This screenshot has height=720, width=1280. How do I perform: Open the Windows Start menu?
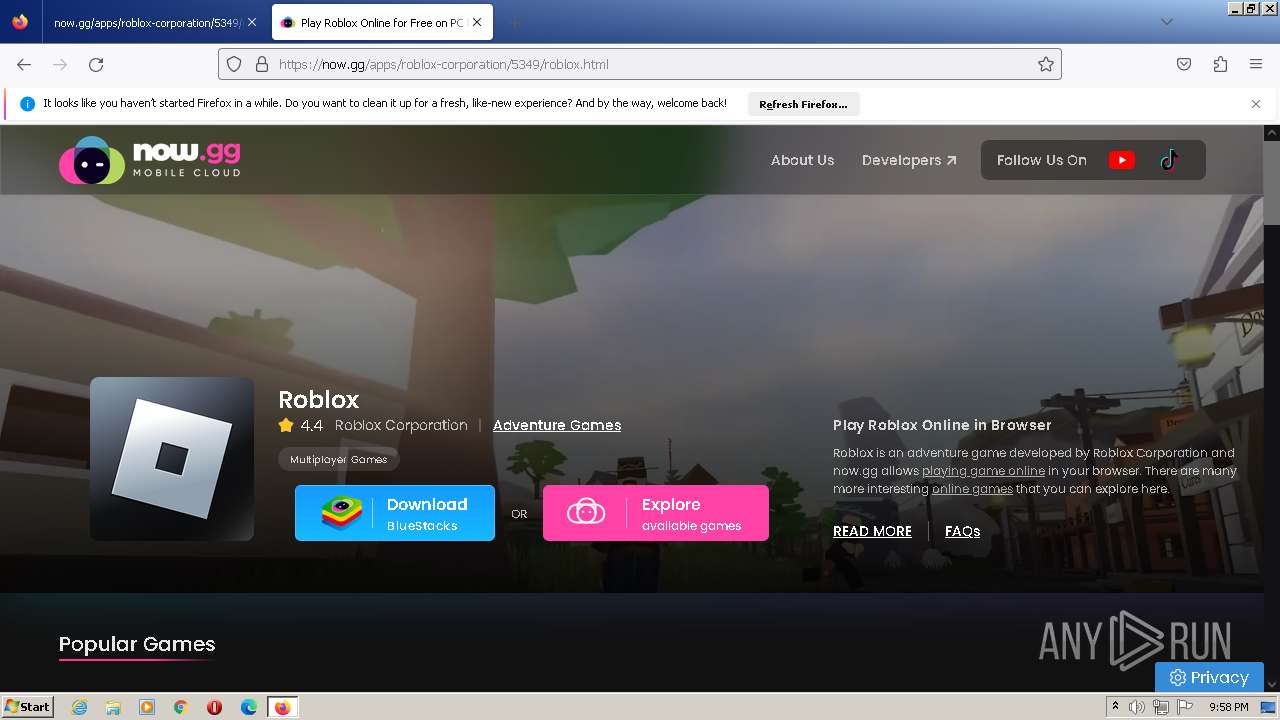point(28,706)
